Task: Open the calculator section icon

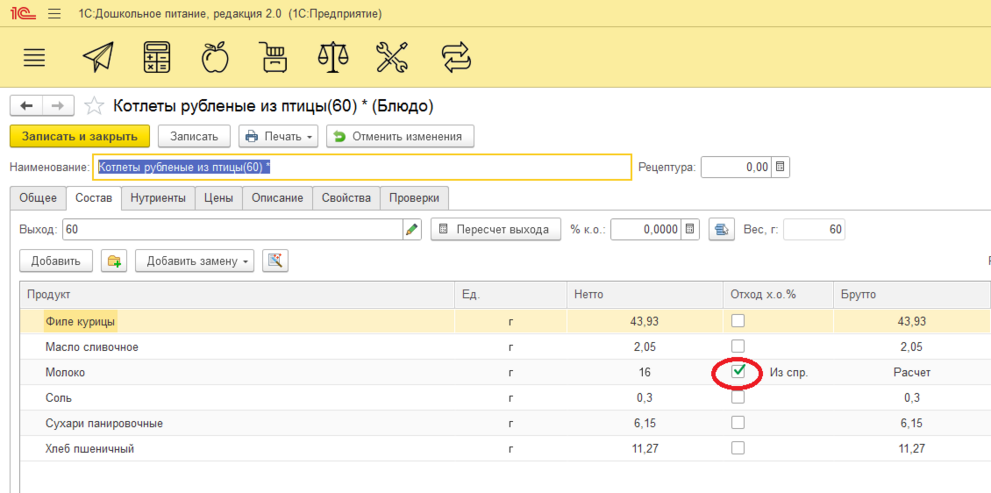Action: pos(157,57)
